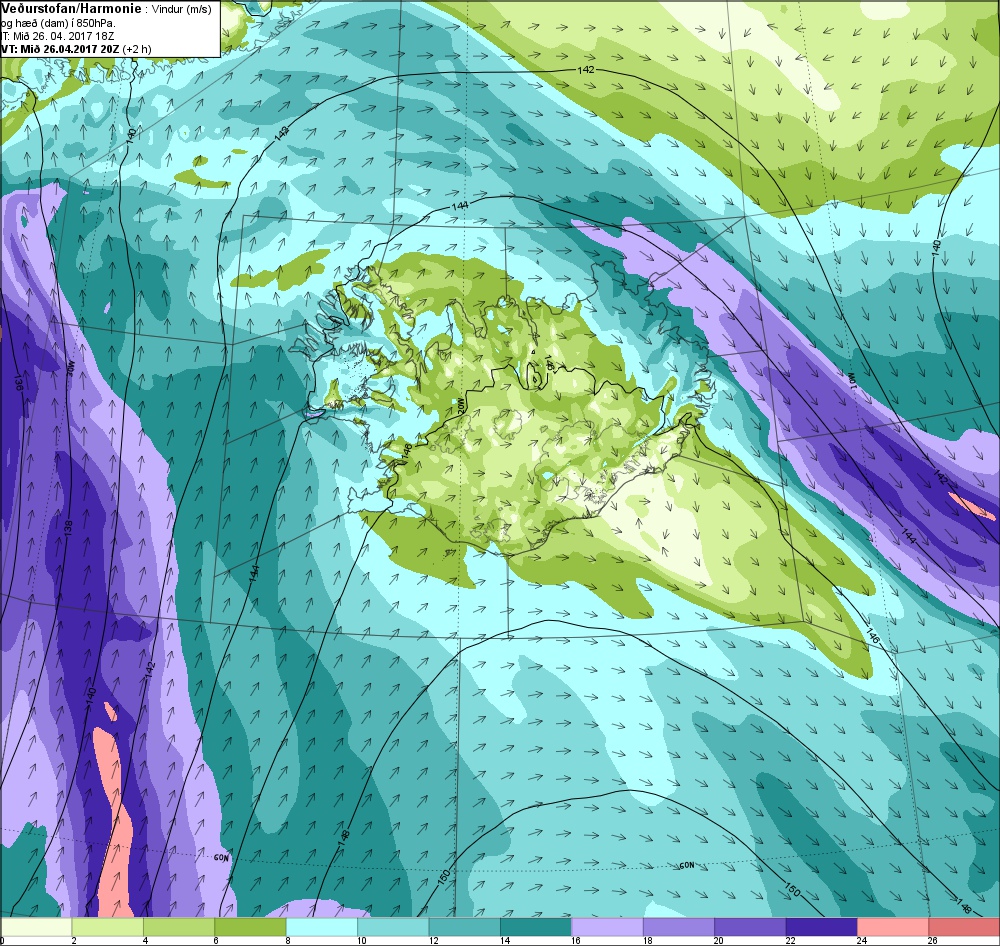Click the "138" height contour label

point(69,528)
